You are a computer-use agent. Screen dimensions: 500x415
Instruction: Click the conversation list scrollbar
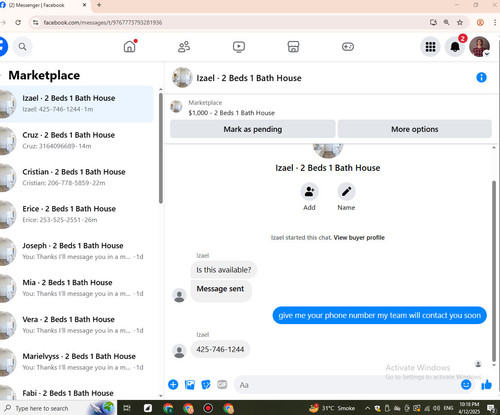[161, 148]
